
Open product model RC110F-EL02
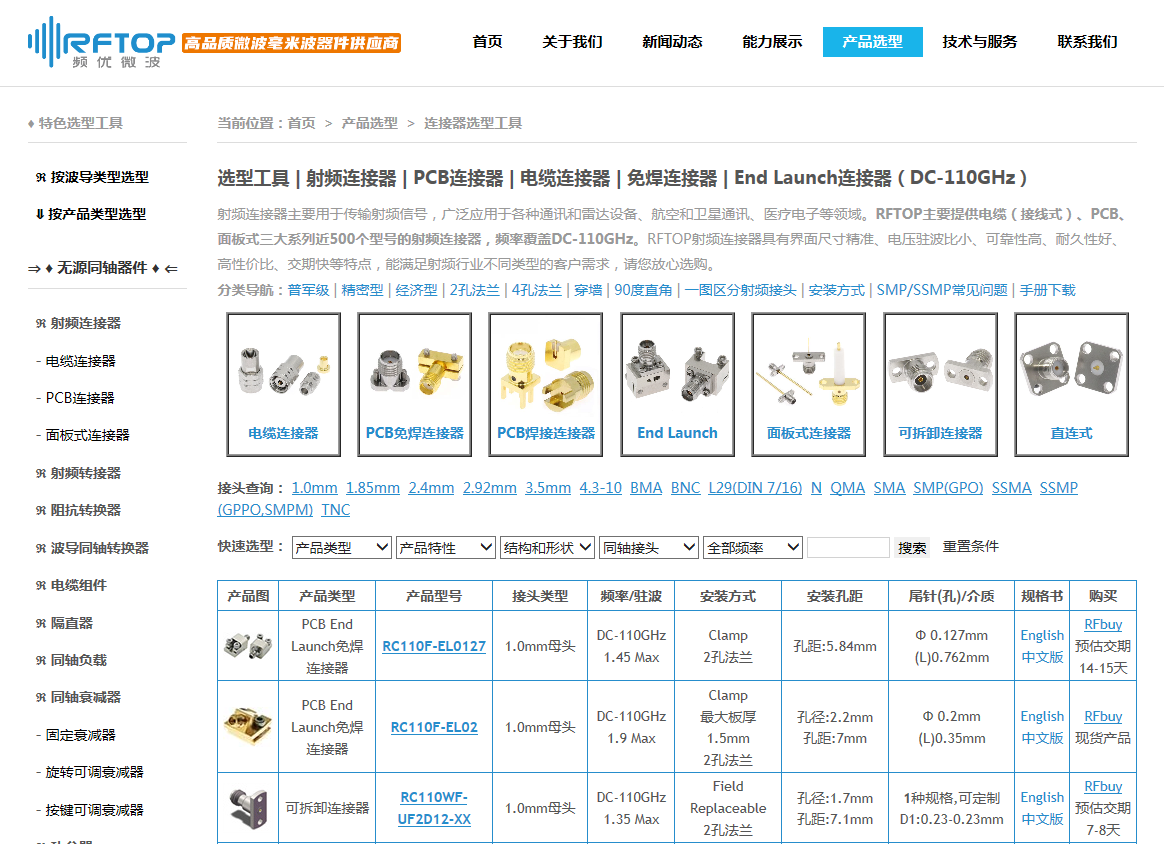click(x=434, y=727)
